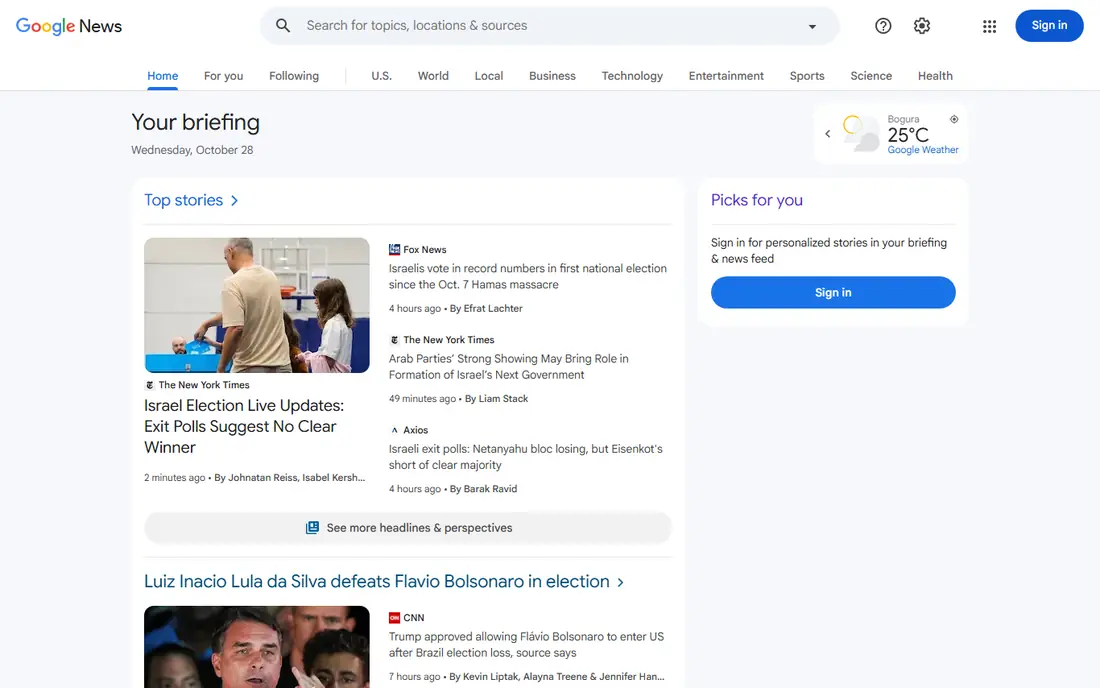This screenshot has width=1100, height=688.
Task: Select the Home tab
Action: click(163, 76)
